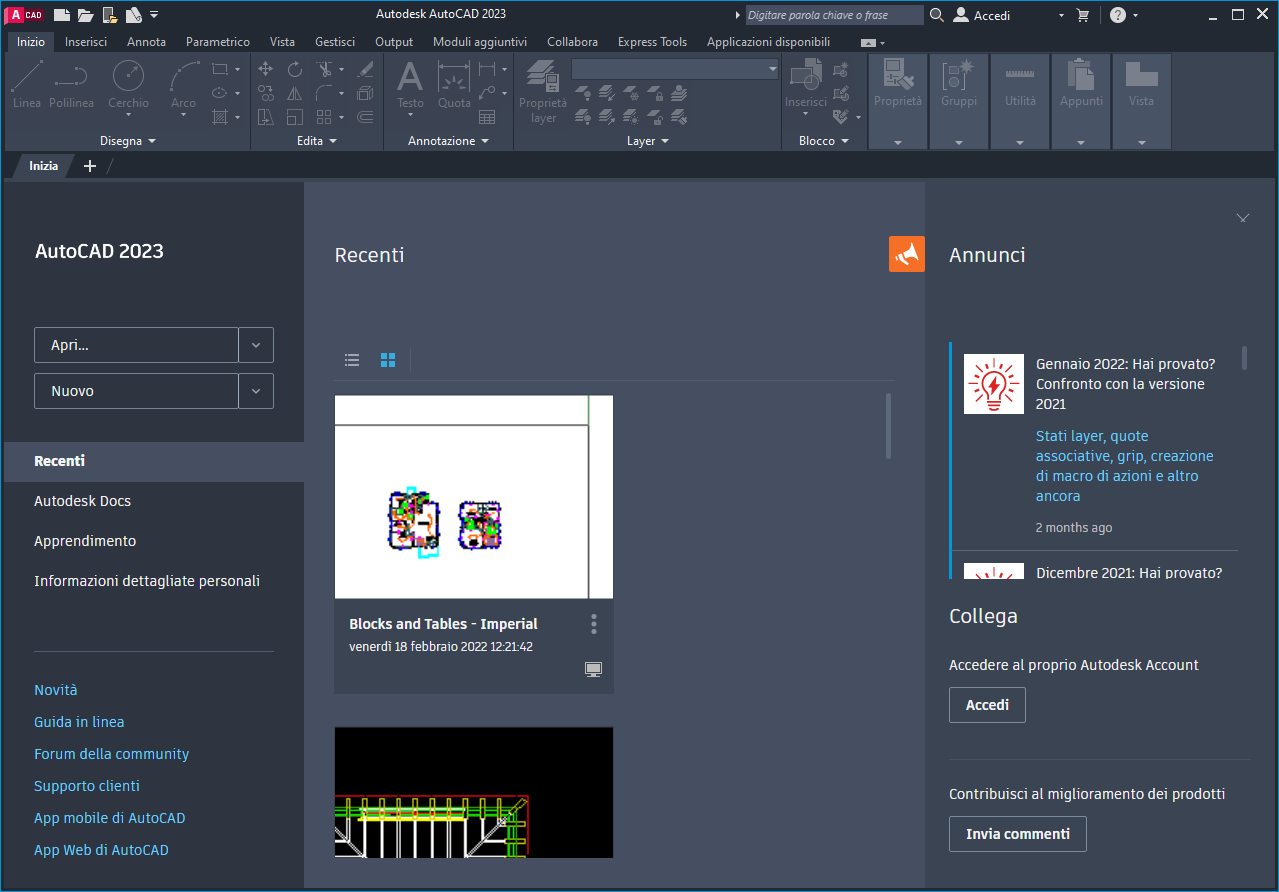Open Autodesk Docs in sidebar

[x=83, y=501]
